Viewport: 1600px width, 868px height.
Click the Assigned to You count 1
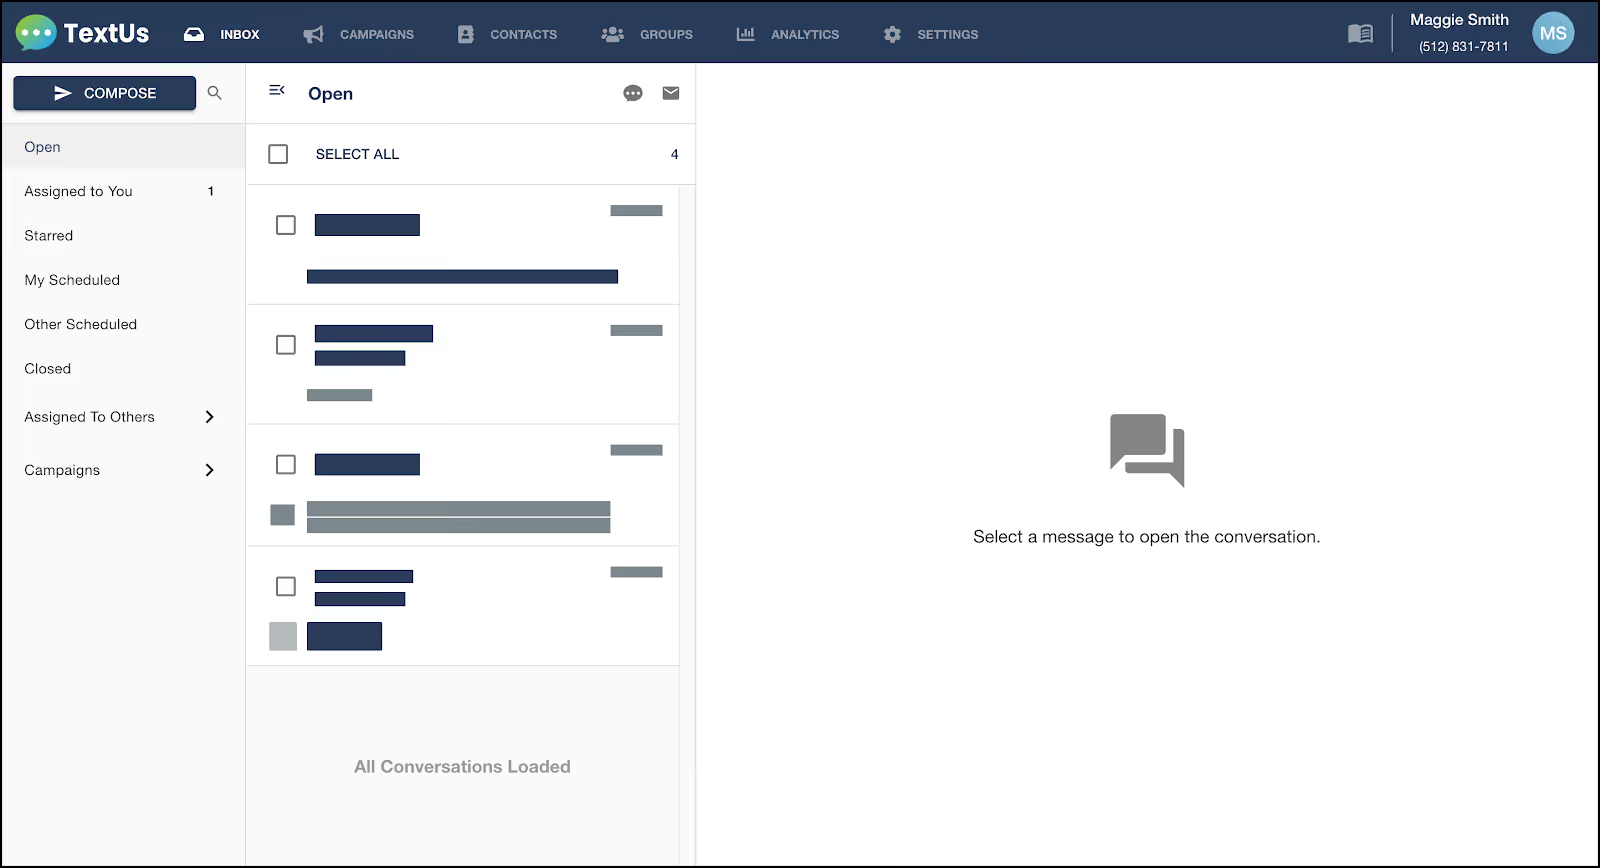click(x=211, y=191)
